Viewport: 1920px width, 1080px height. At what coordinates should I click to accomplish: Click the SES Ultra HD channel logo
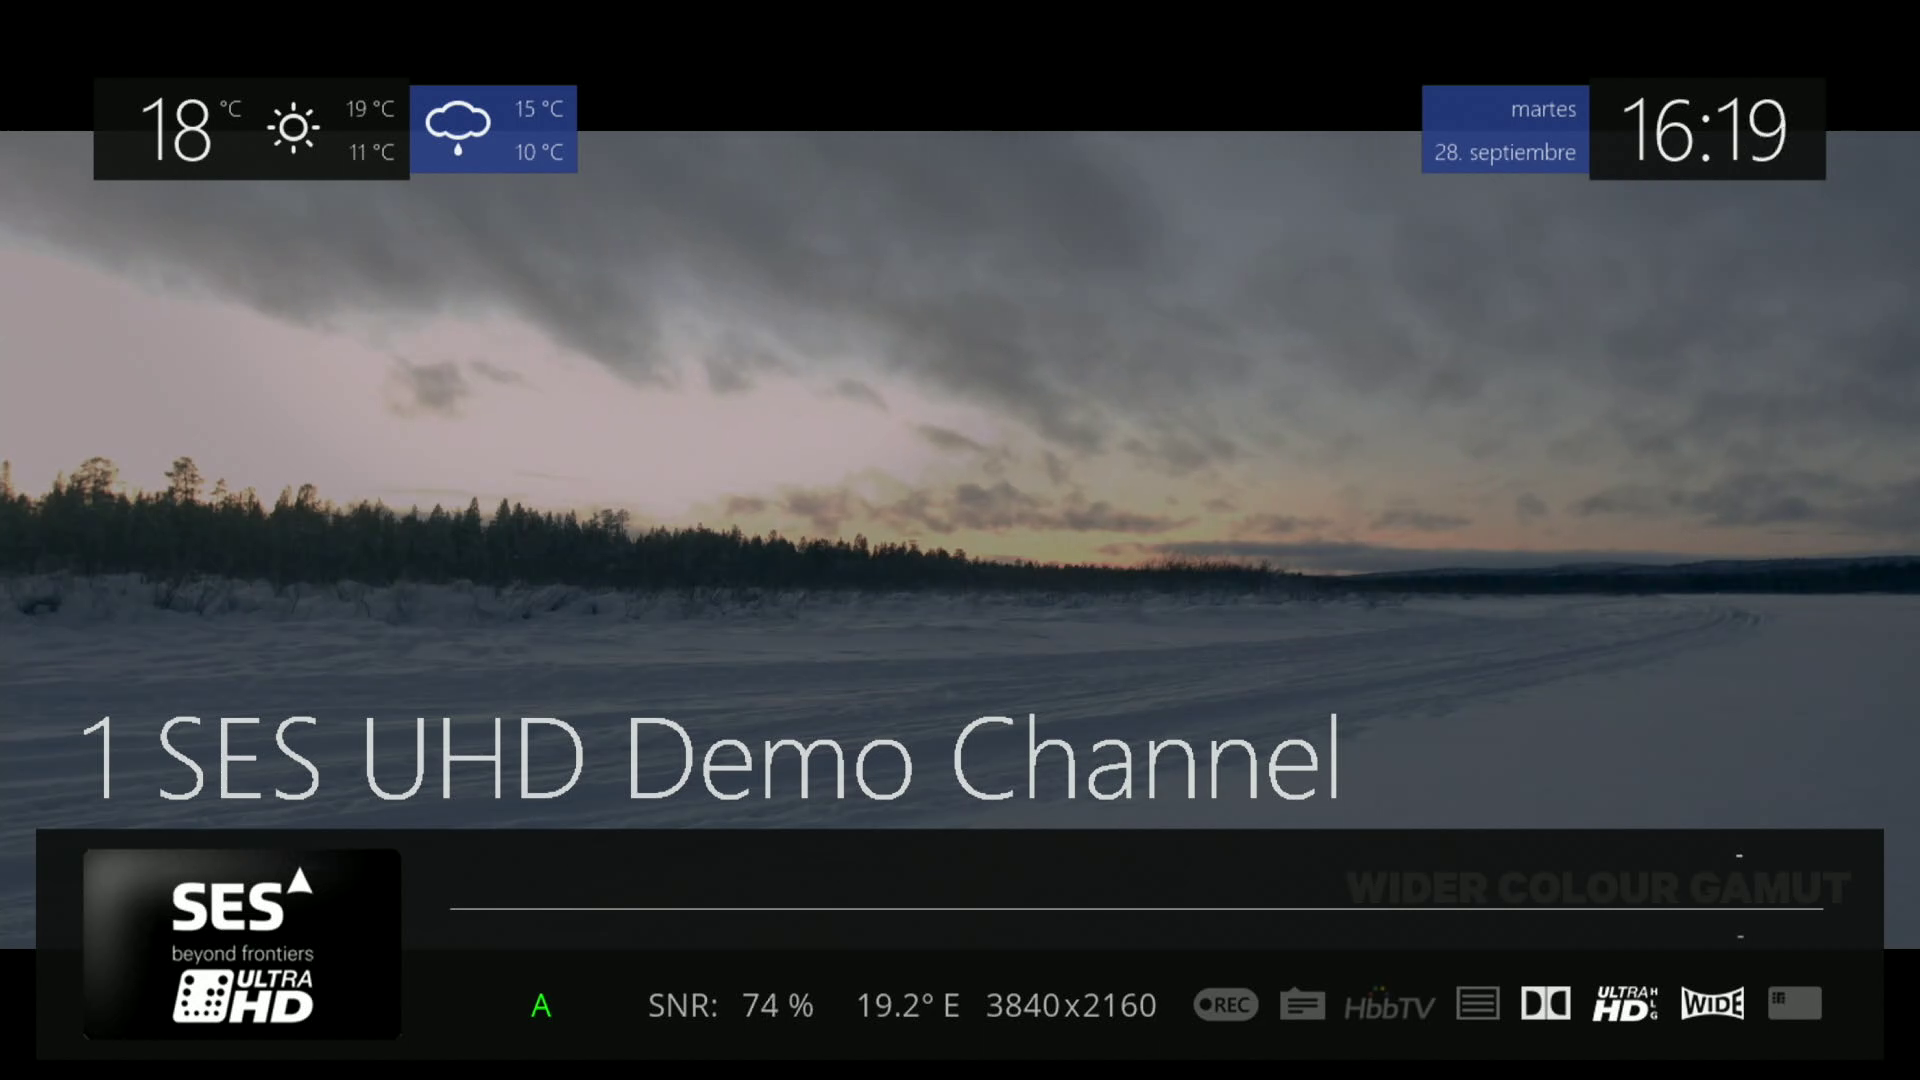(242, 944)
